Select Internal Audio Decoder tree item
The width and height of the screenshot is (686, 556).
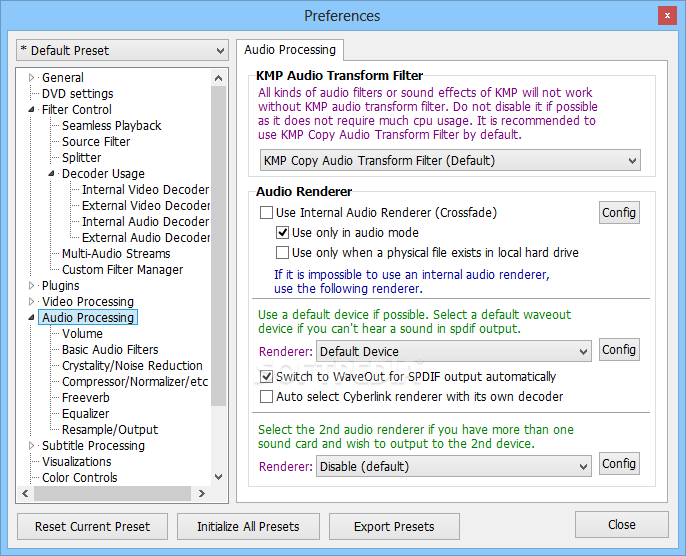tap(145, 222)
